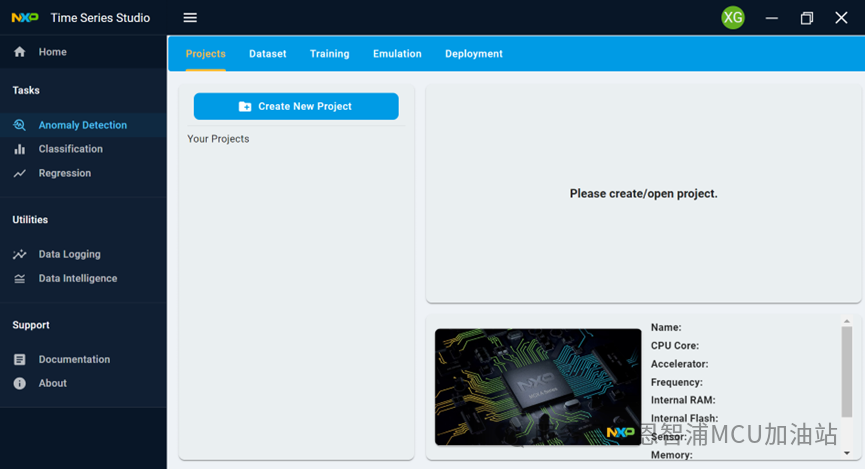Click the 'Frequency:' label
This screenshot has height=469, width=865.
coord(676,382)
